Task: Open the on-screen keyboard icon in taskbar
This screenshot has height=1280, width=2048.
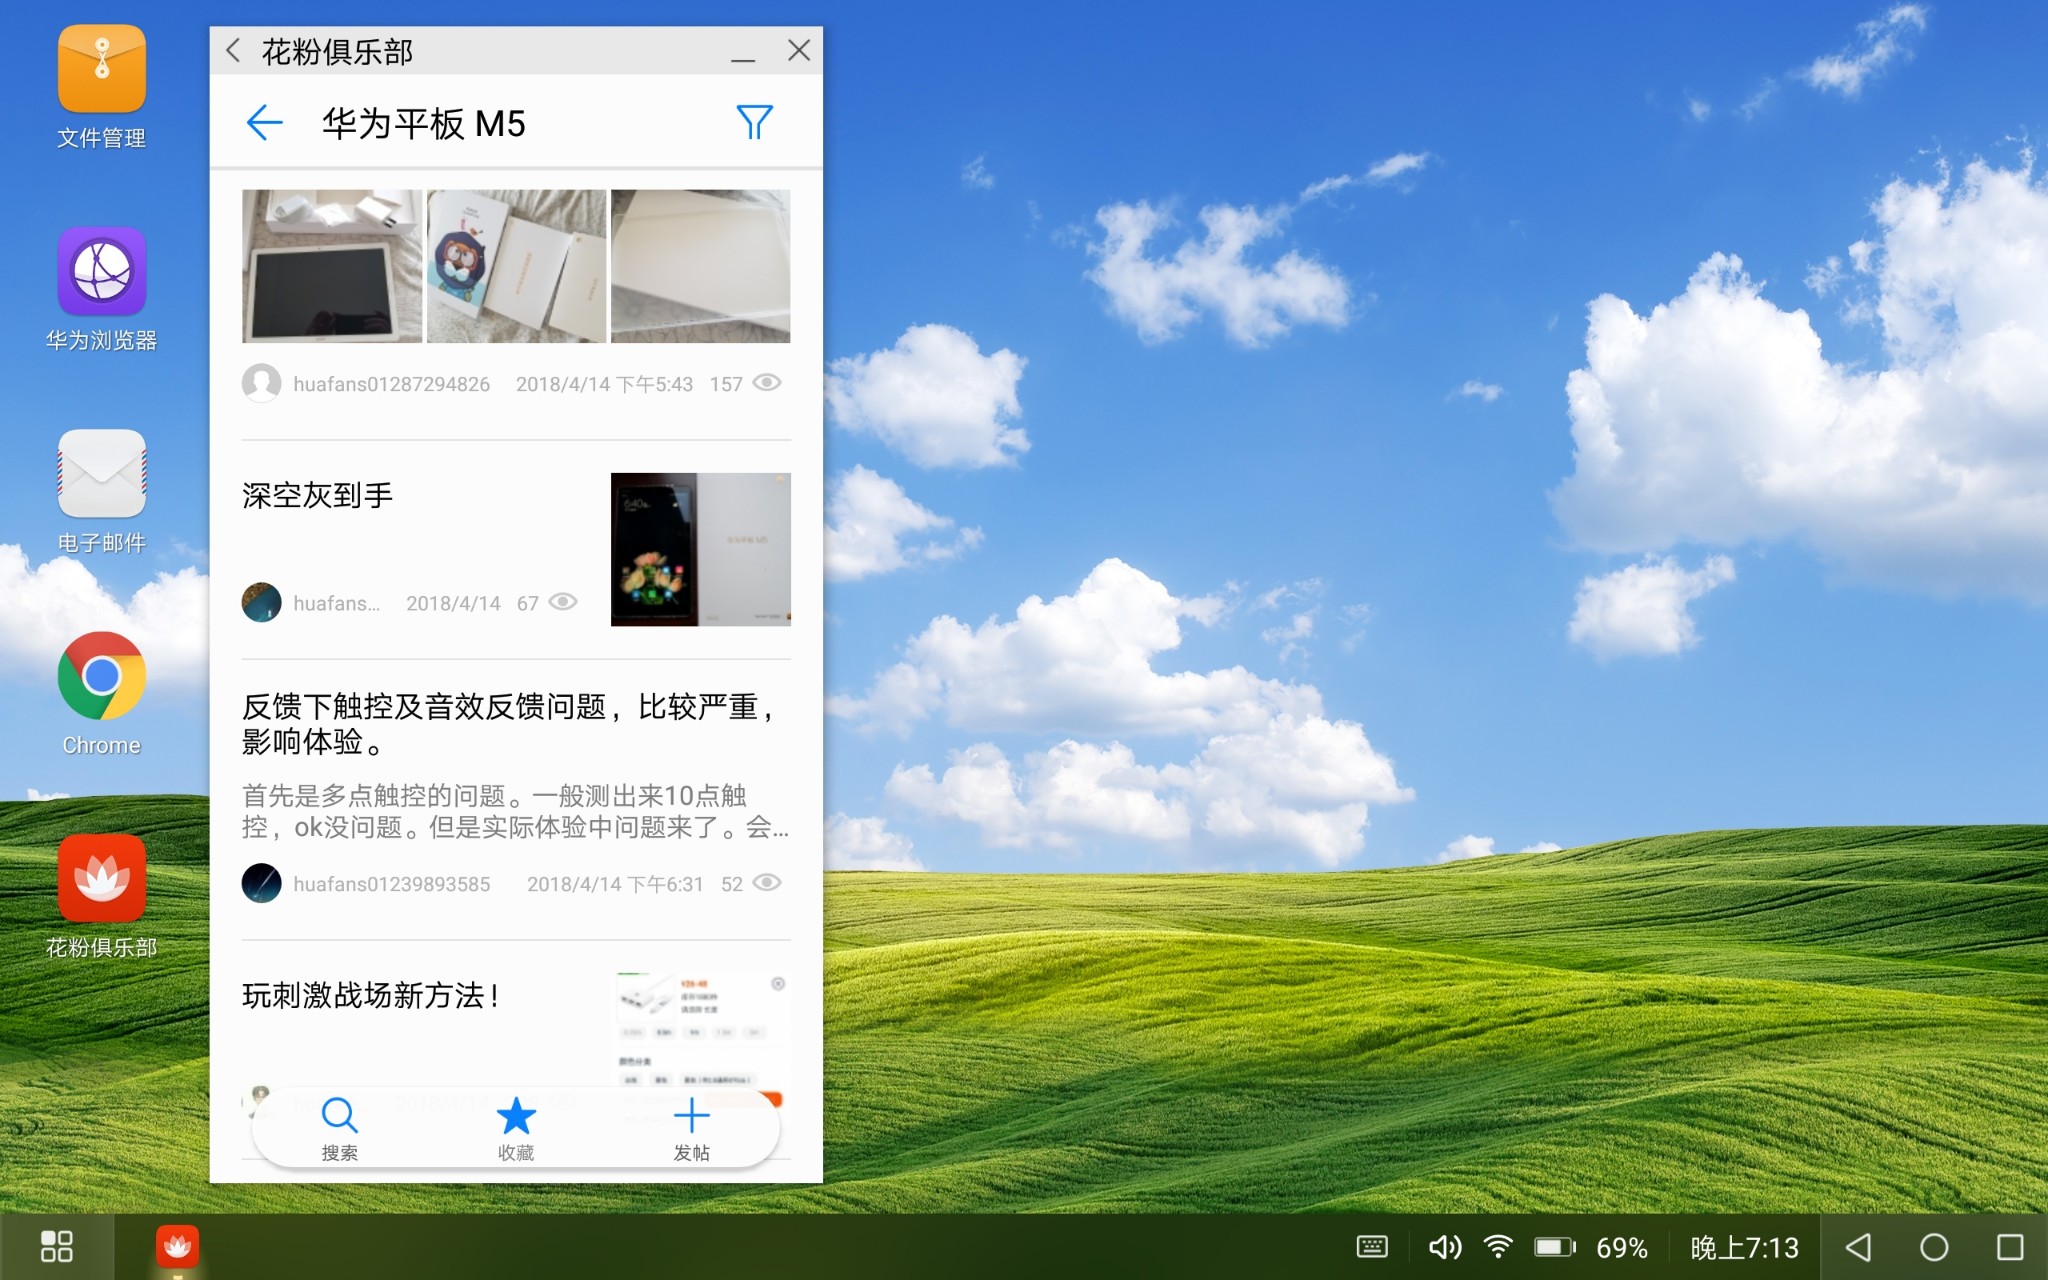Action: 1372,1247
